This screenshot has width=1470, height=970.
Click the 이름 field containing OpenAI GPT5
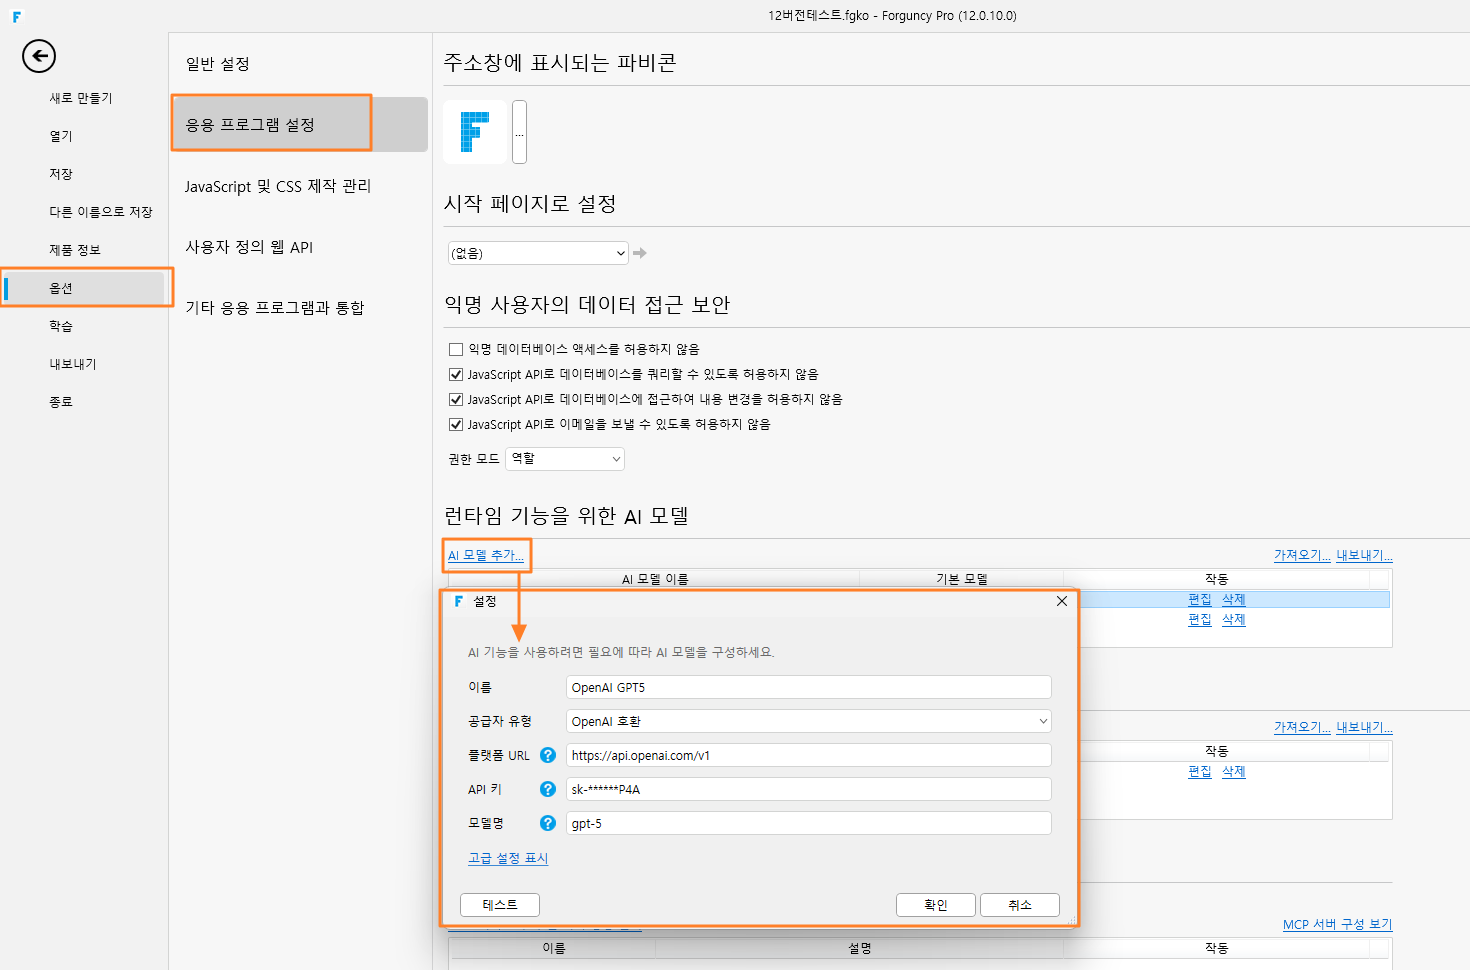809,687
